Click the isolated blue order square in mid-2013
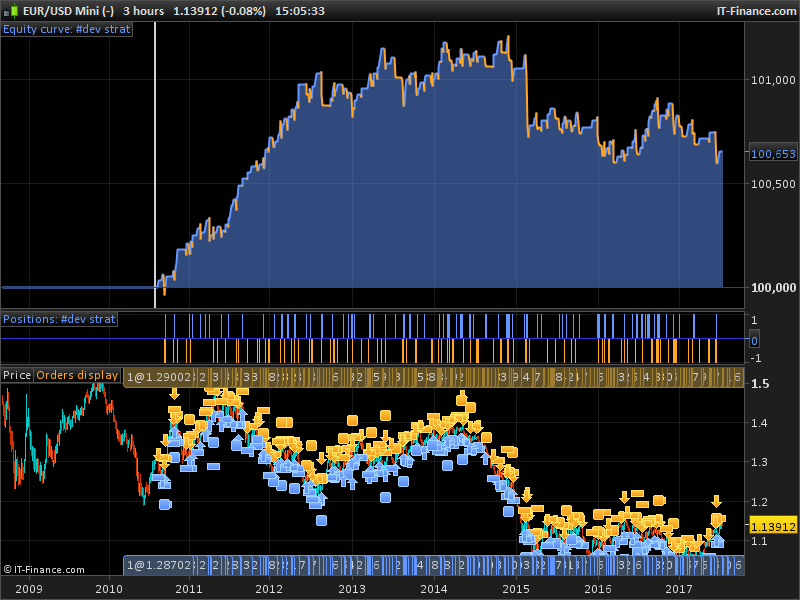Image resolution: width=800 pixels, height=600 pixels. pyautogui.click(x=386, y=497)
